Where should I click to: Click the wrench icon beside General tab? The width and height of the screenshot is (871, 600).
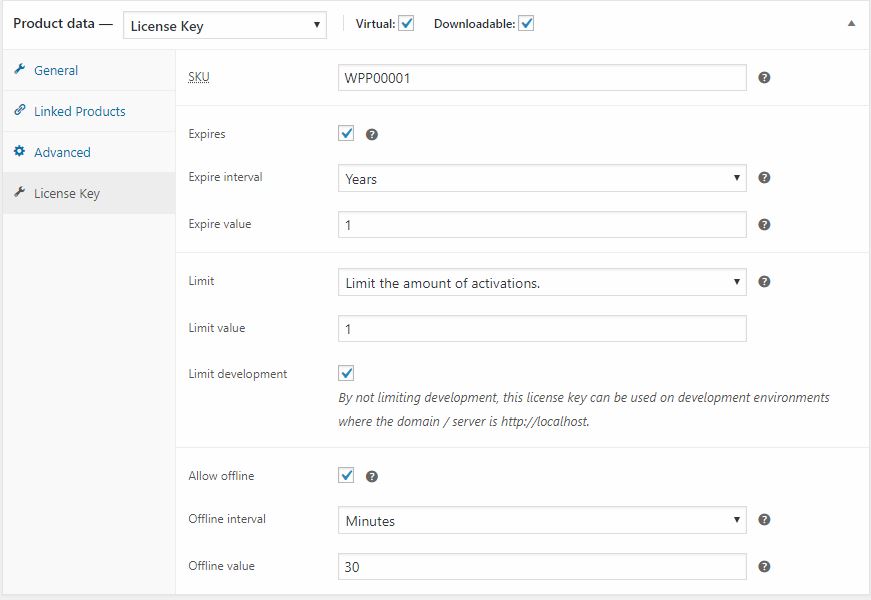[19, 69]
